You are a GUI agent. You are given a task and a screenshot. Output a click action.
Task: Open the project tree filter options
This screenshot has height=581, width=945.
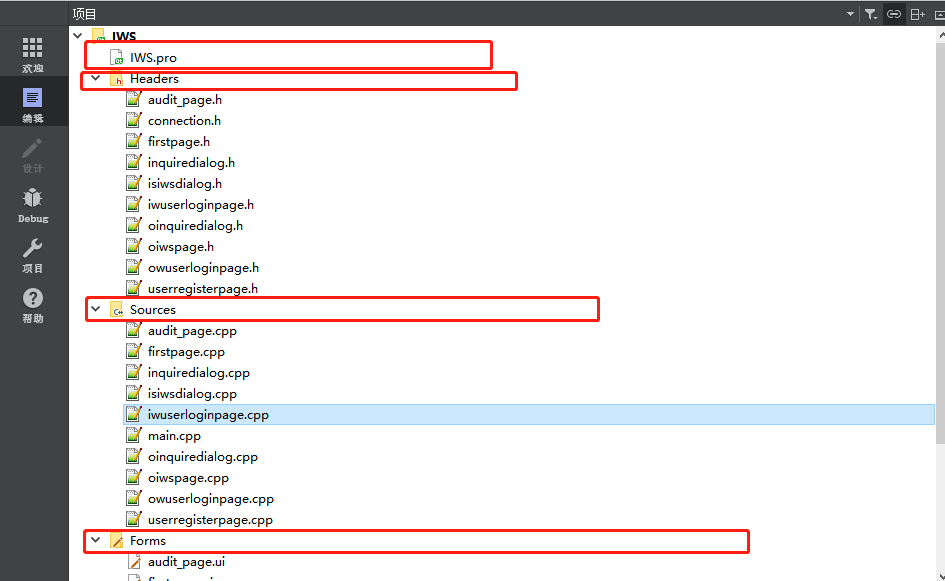coord(873,14)
